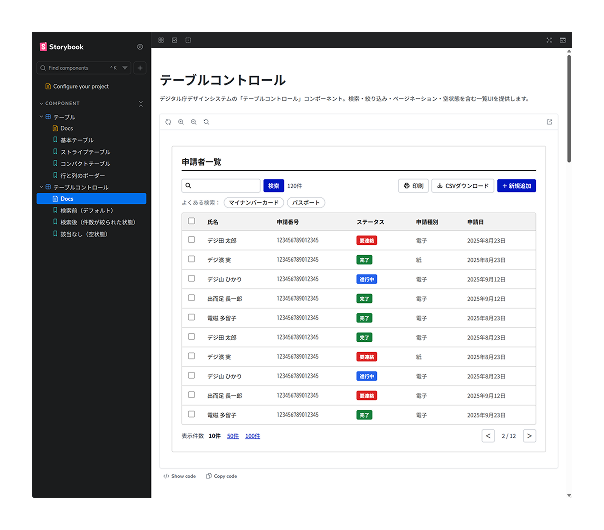Click Copy code below the preview

(x=221, y=476)
